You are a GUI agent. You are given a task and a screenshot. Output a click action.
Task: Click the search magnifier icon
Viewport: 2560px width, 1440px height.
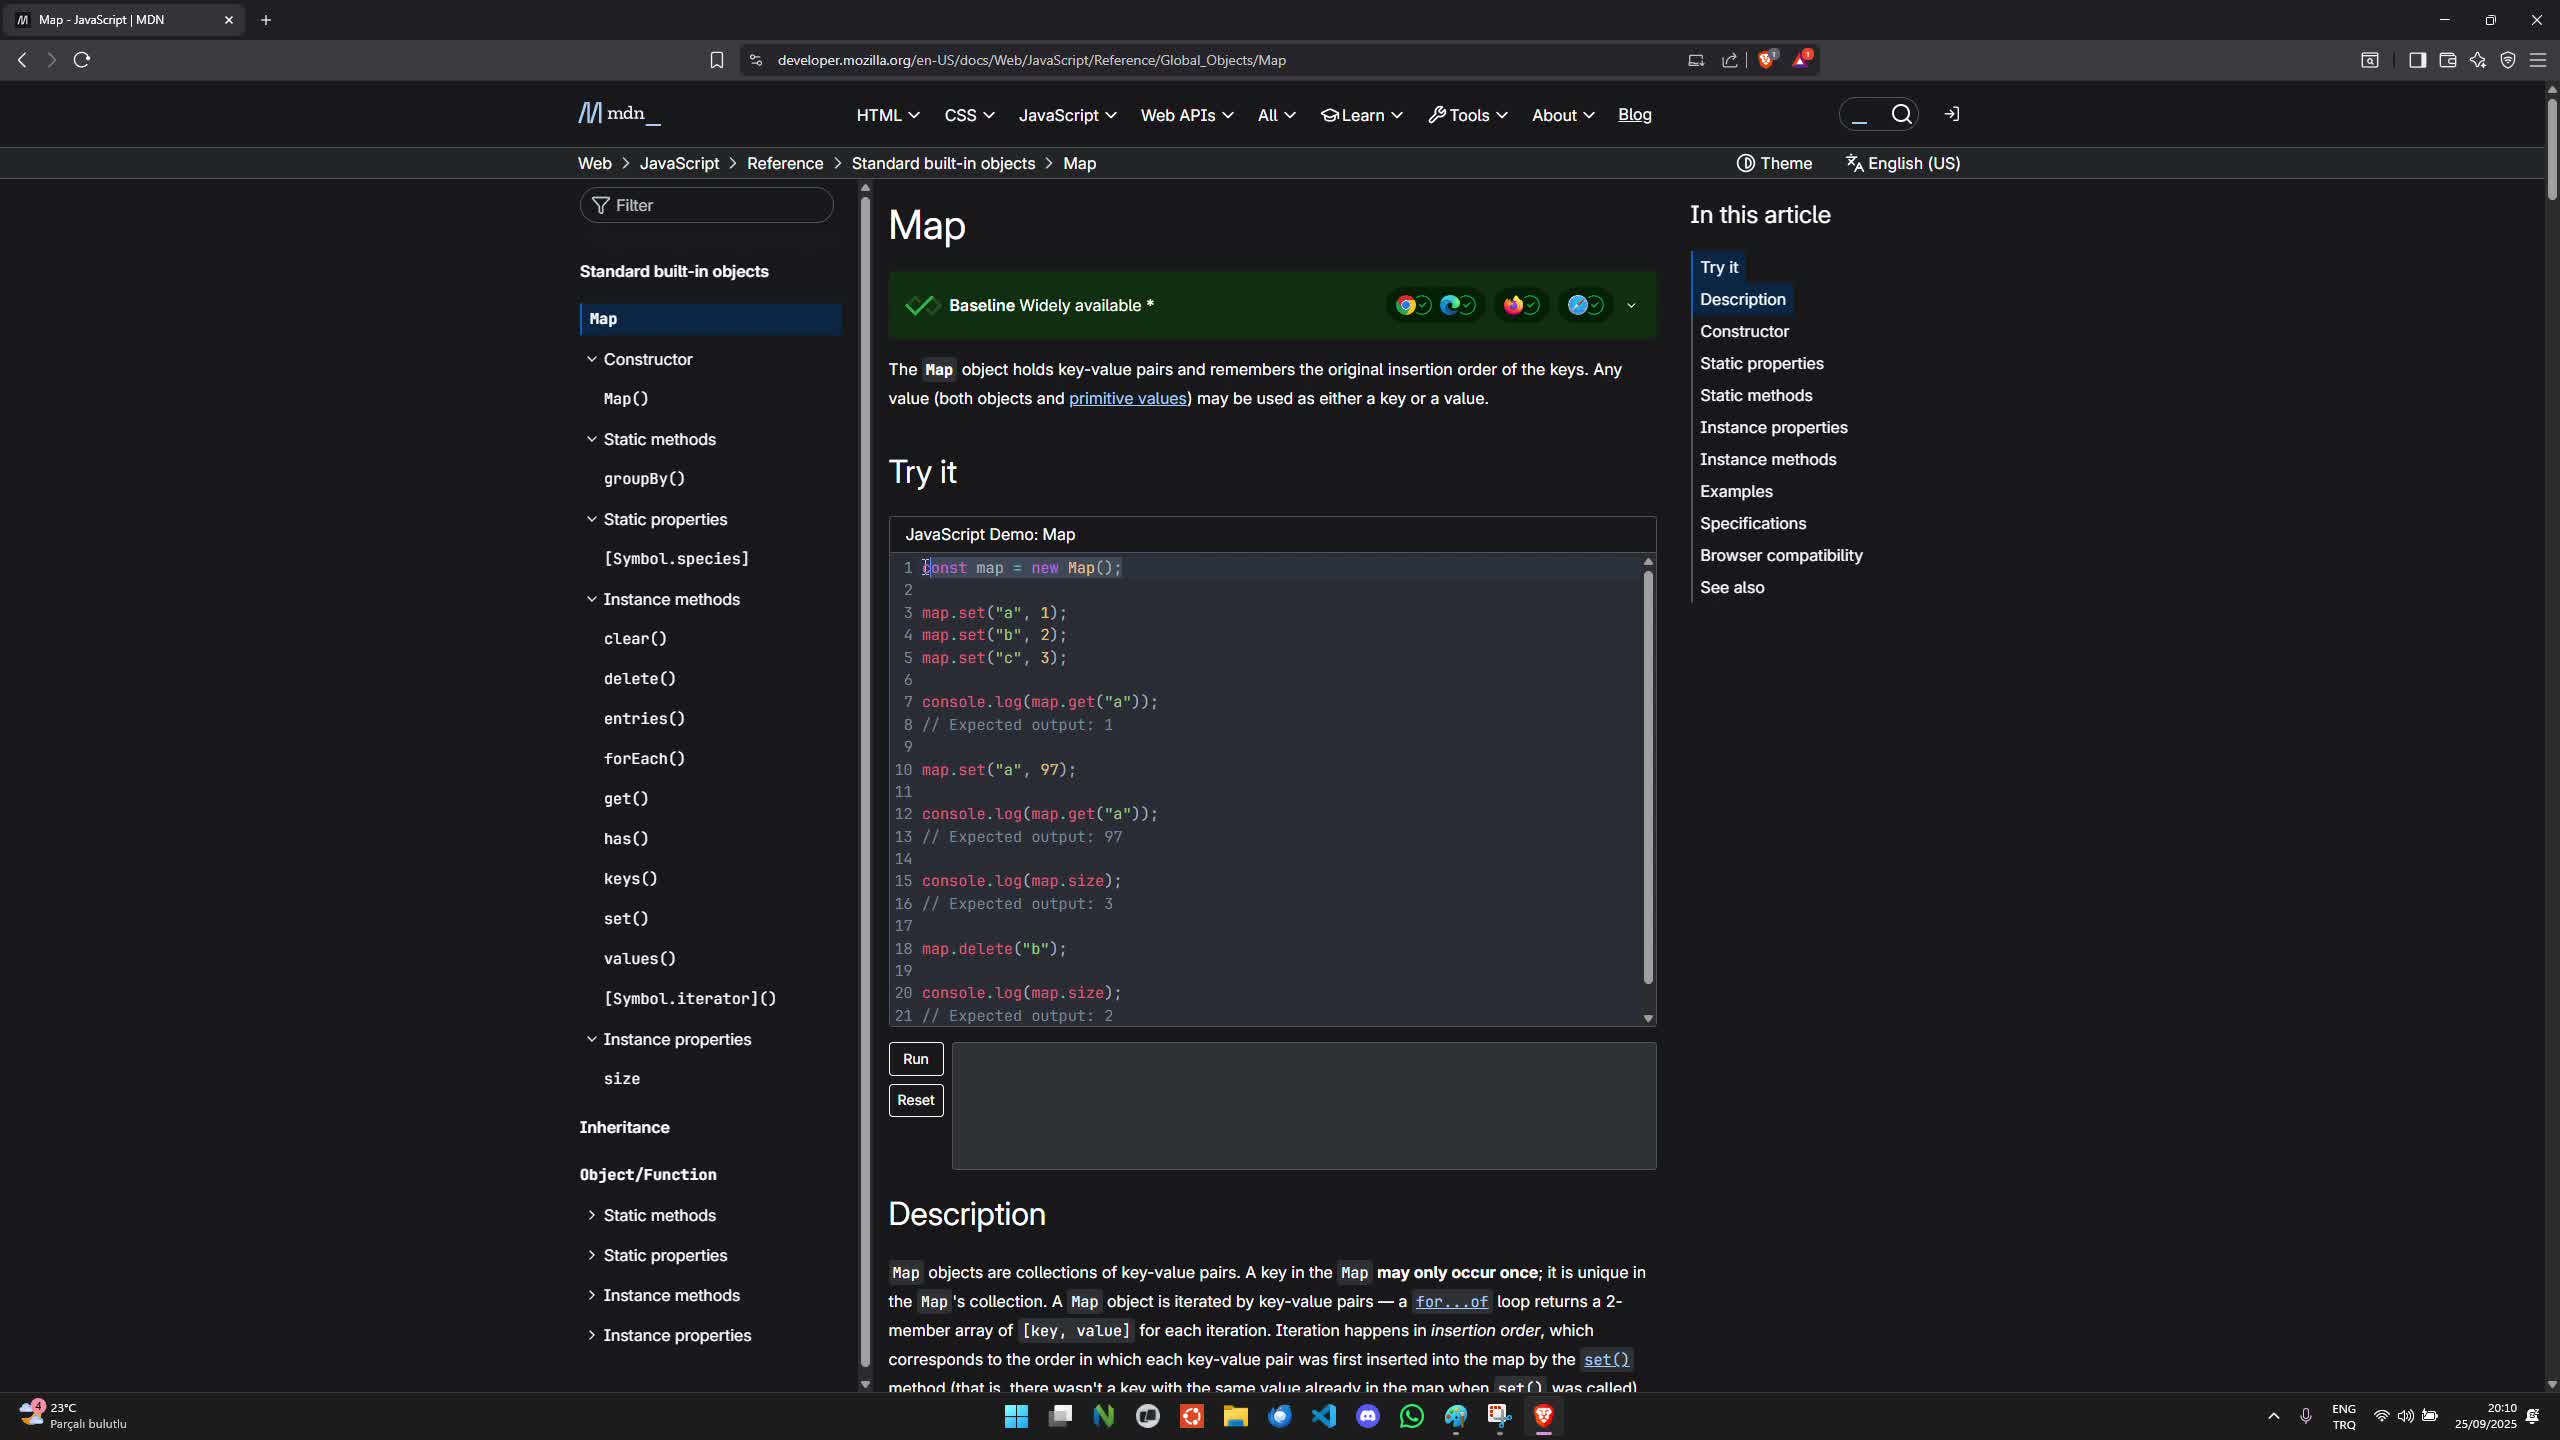[x=1901, y=115]
